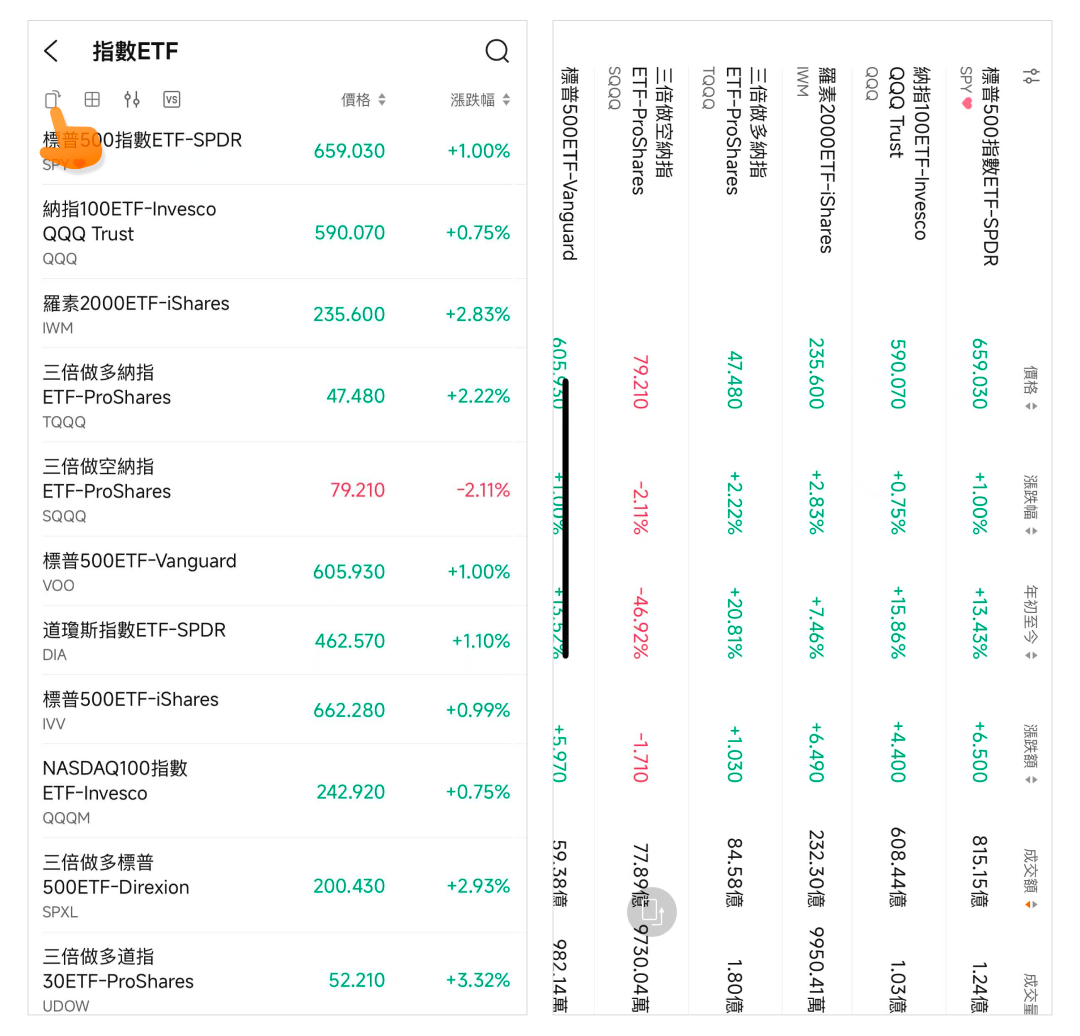Open the VS compare tool
This screenshot has width=1080, height=1036.
172,99
